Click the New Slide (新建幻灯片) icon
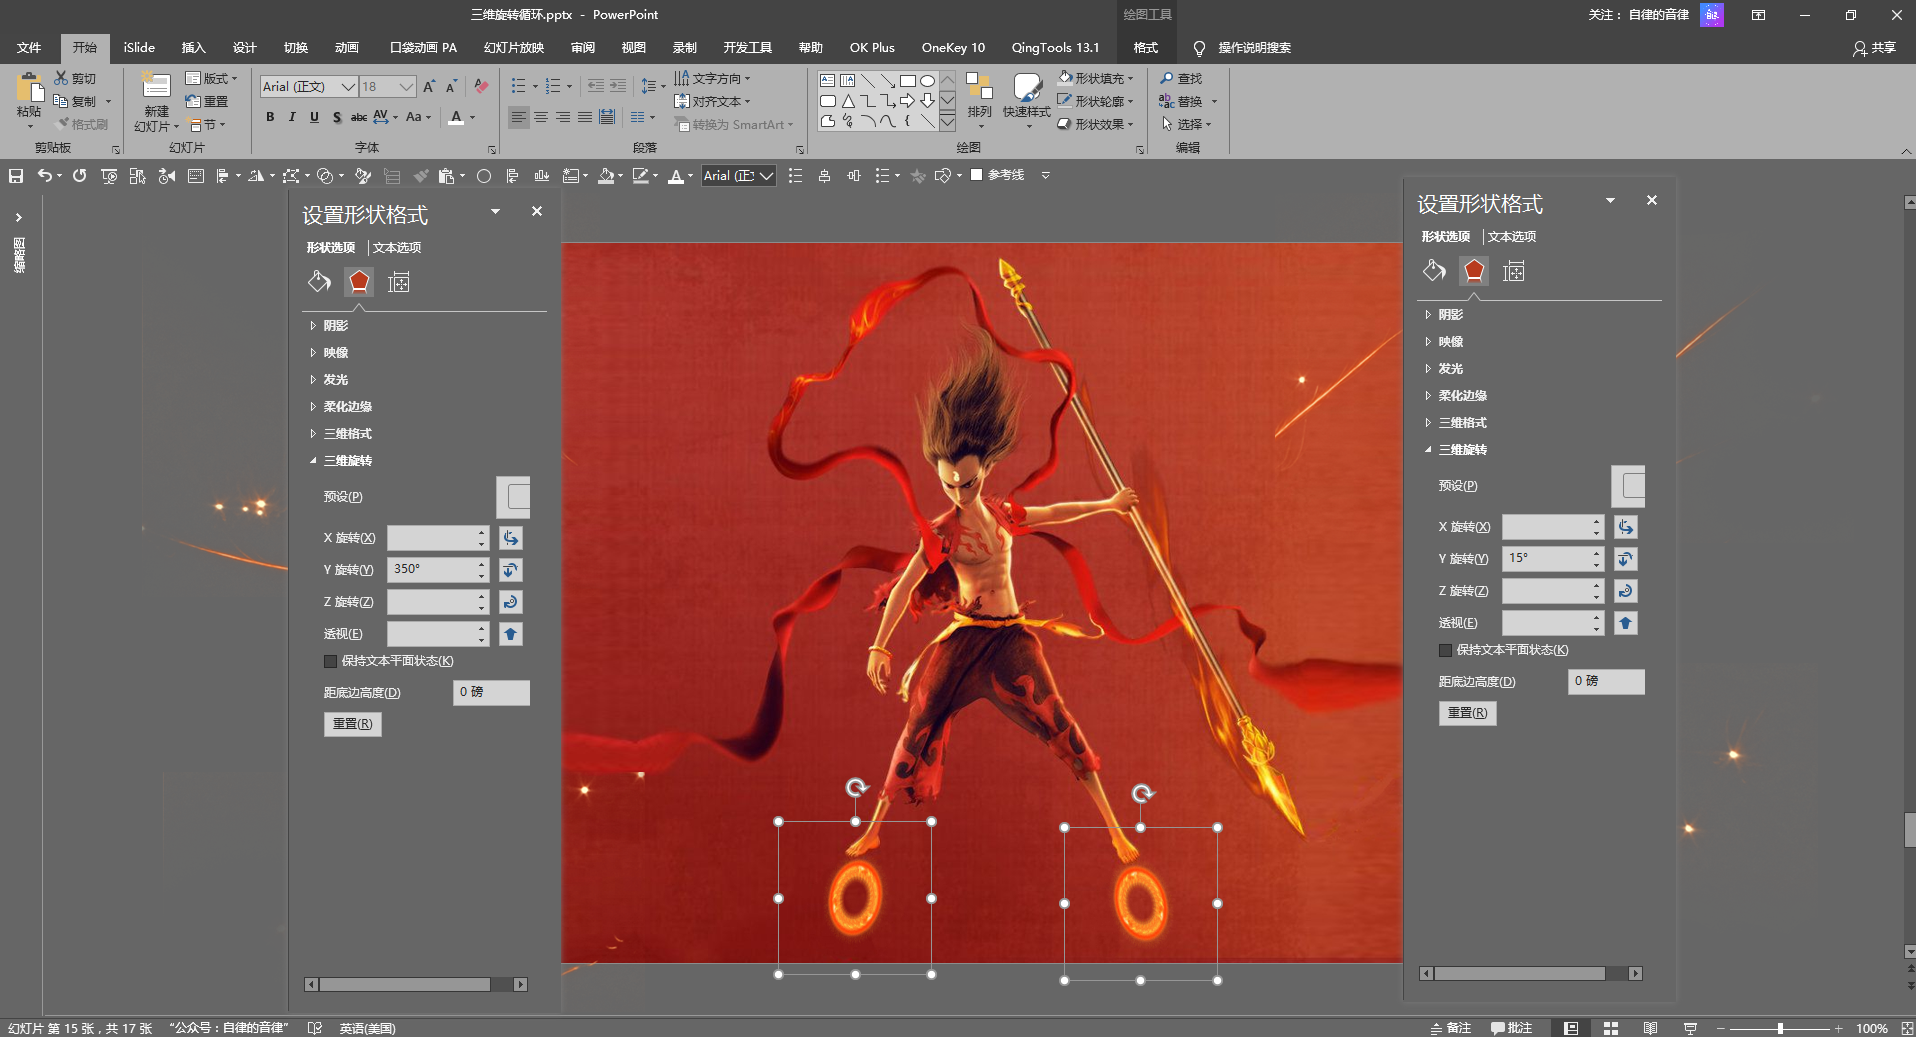The height and width of the screenshot is (1037, 1916). [x=155, y=87]
